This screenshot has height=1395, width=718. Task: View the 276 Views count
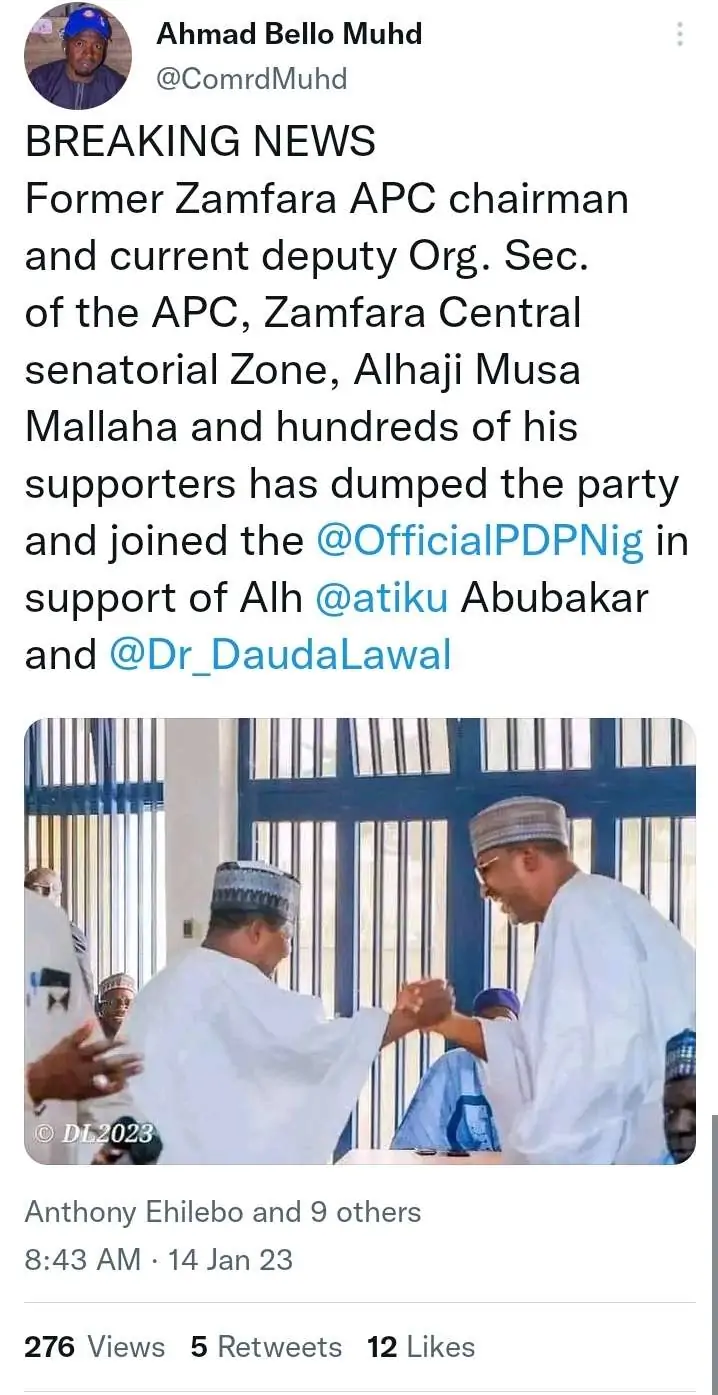click(94, 1347)
